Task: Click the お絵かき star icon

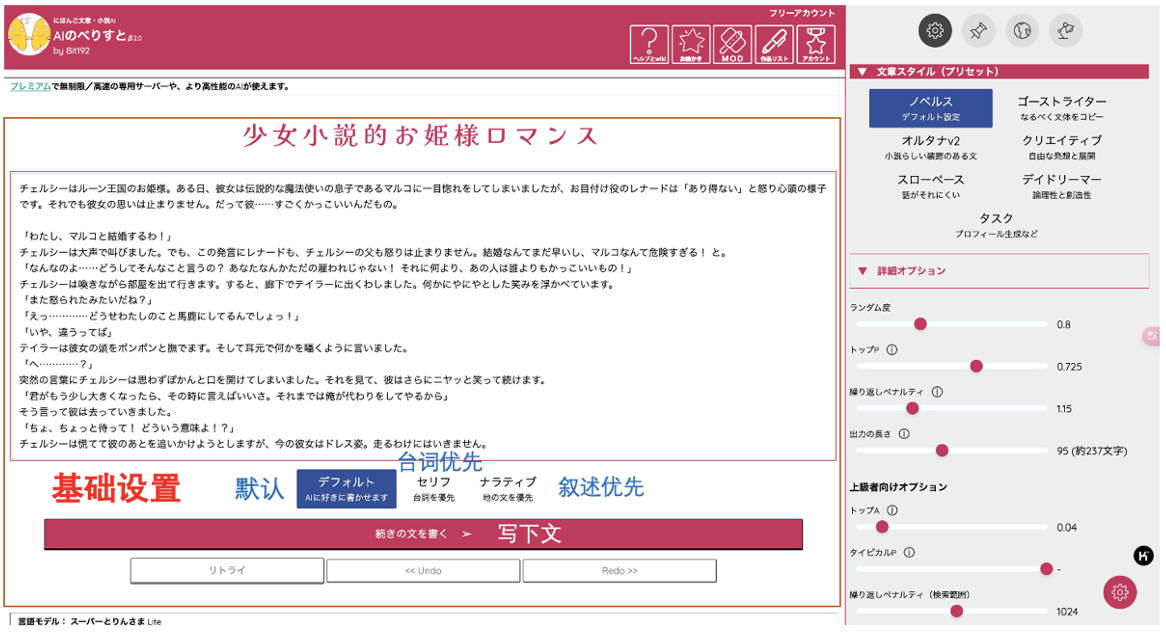Action: pos(690,45)
